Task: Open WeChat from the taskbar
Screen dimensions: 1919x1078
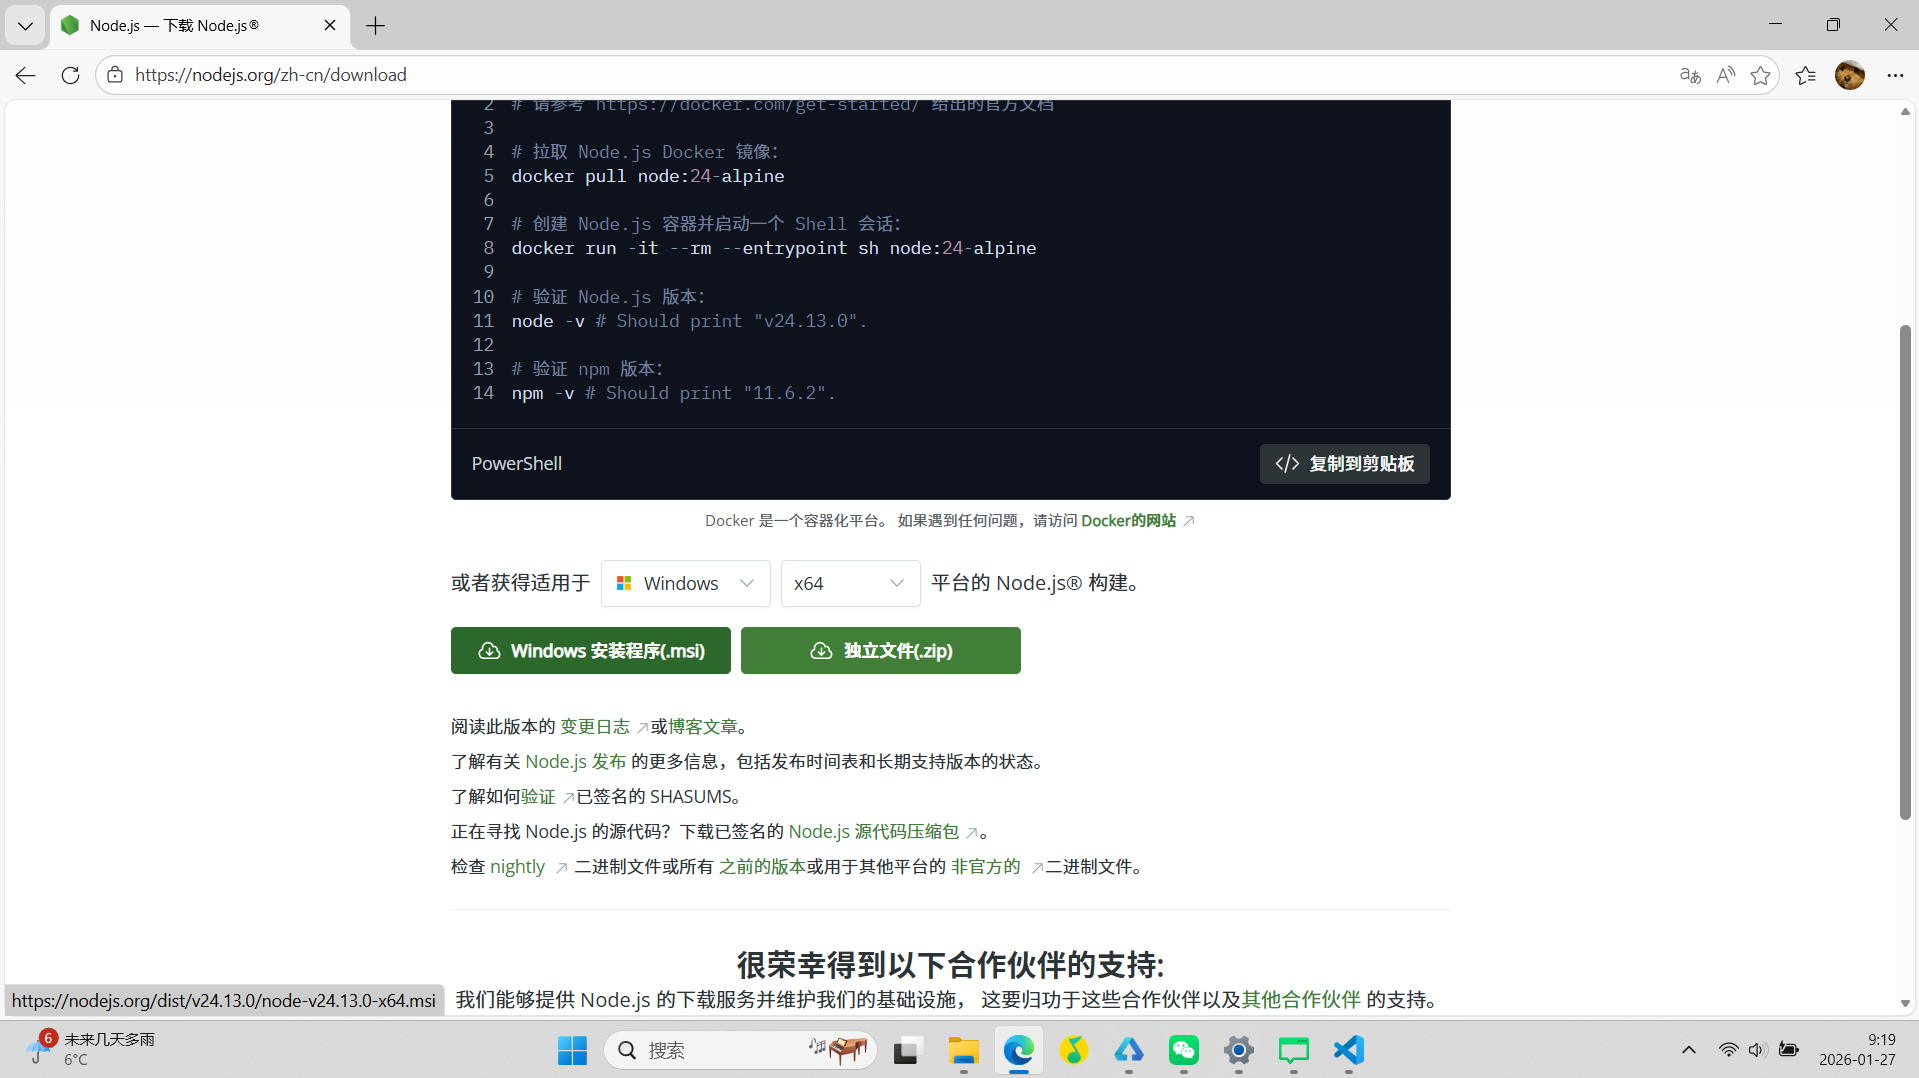Action: click(1183, 1050)
